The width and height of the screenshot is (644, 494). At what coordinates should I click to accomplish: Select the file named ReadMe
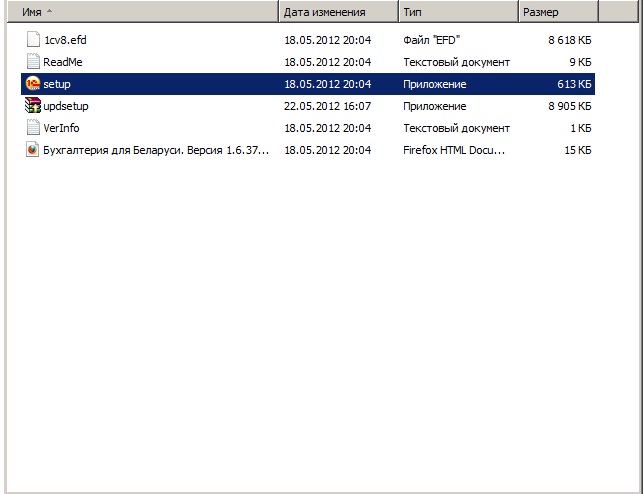(x=63, y=63)
